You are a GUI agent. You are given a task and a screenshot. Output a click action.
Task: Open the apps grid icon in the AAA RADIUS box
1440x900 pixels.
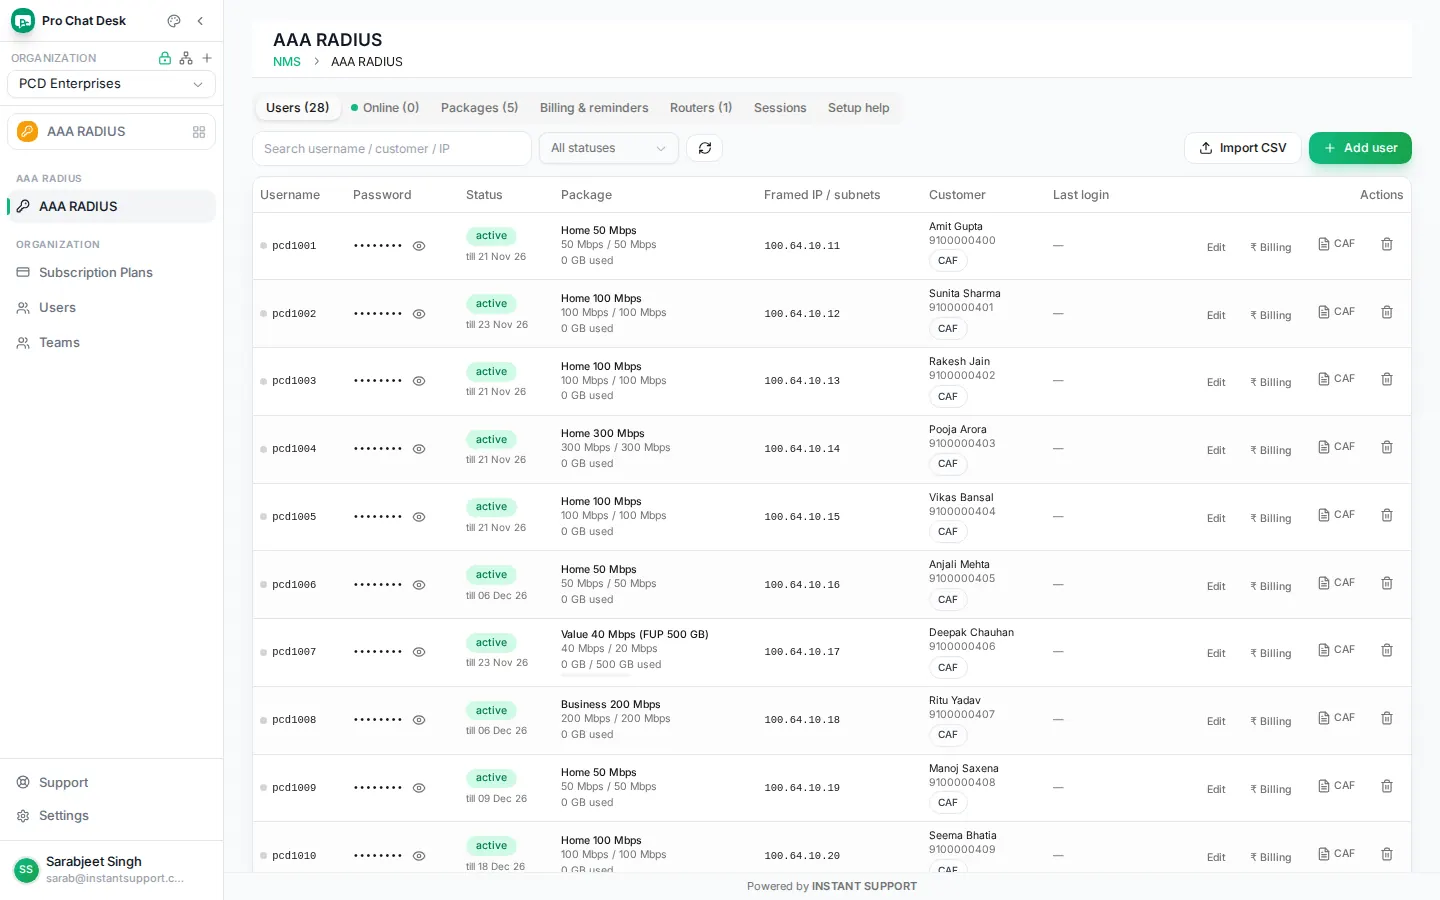click(199, 132)
